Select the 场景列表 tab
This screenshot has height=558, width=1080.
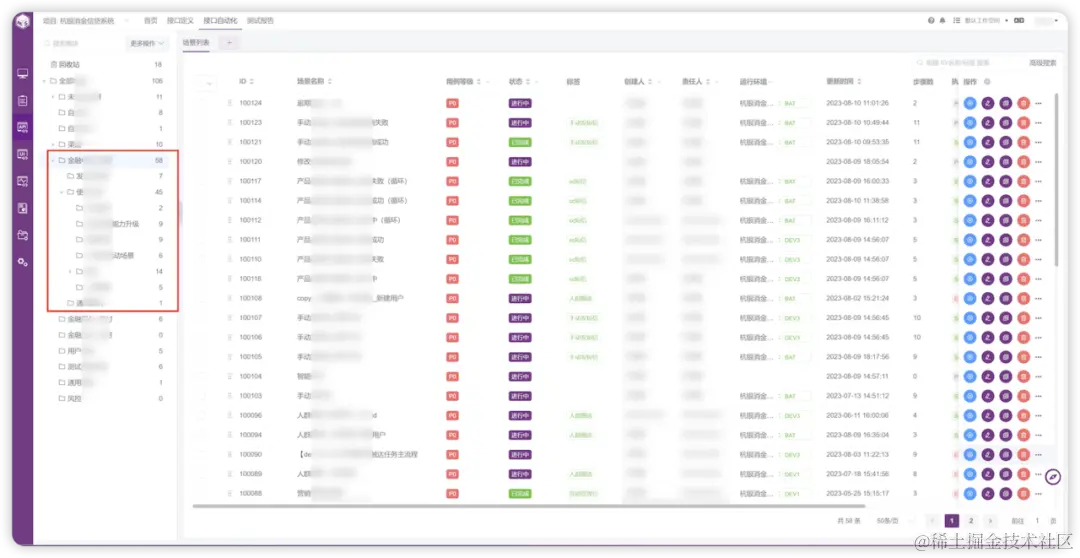click(x=196, y=43)
